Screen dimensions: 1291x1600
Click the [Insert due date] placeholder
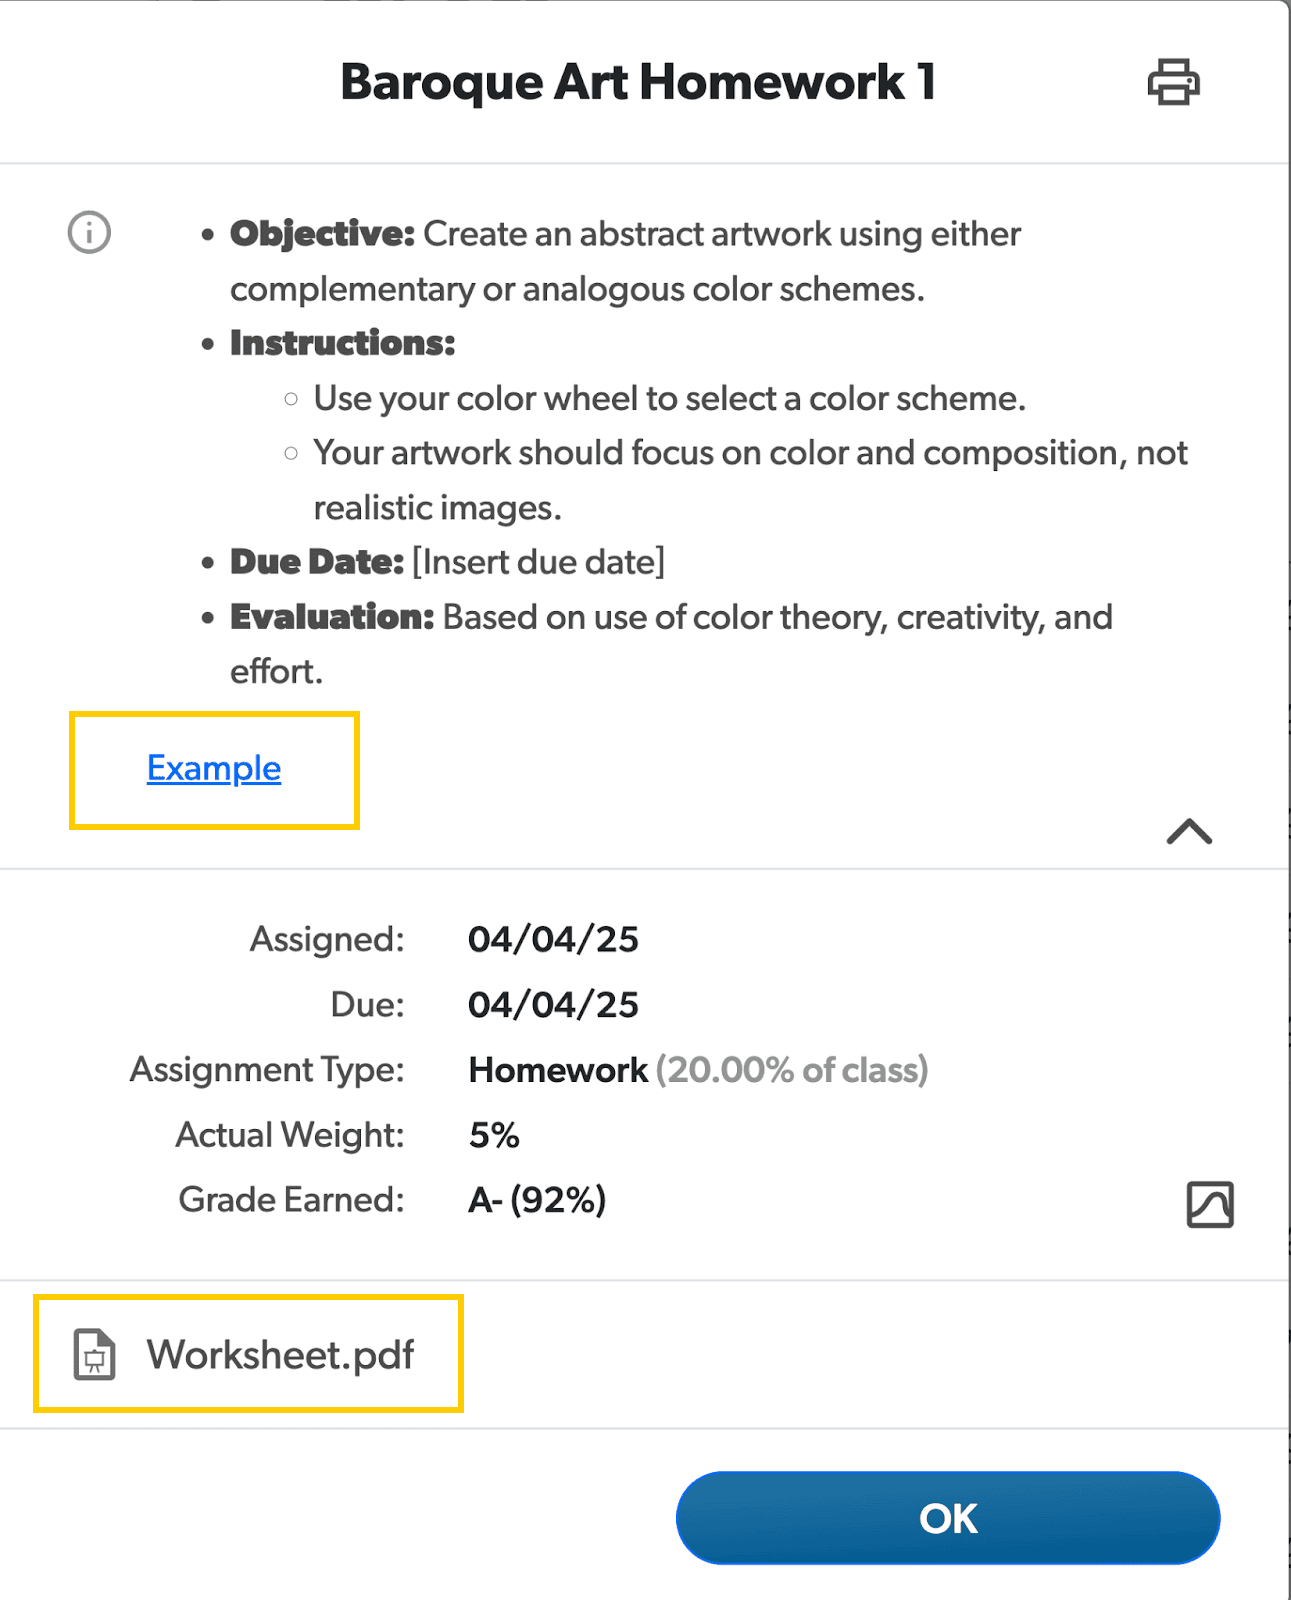pyautogui.click(x=538, y=562)
